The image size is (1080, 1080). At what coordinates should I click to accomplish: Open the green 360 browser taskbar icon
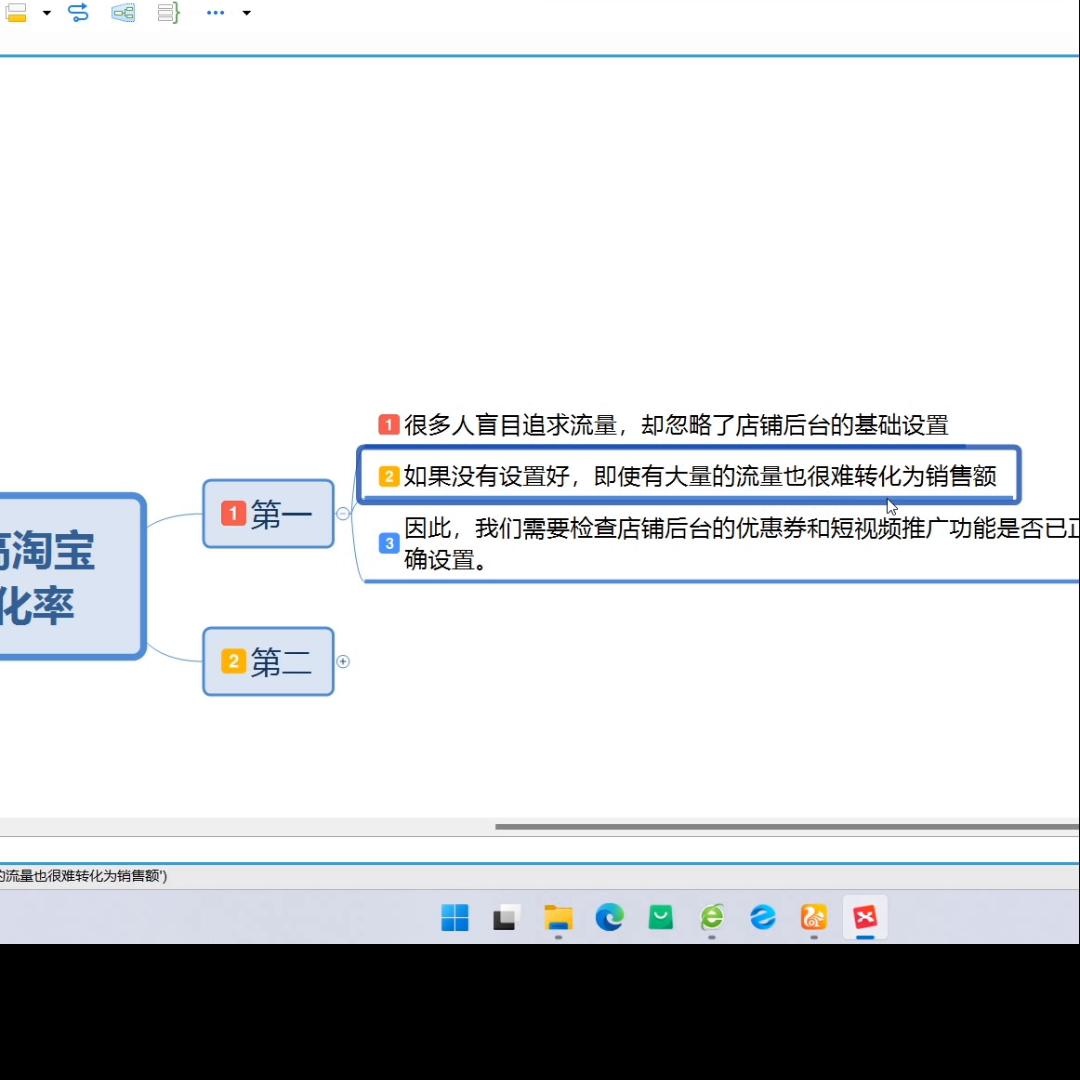tap(712, 917)
